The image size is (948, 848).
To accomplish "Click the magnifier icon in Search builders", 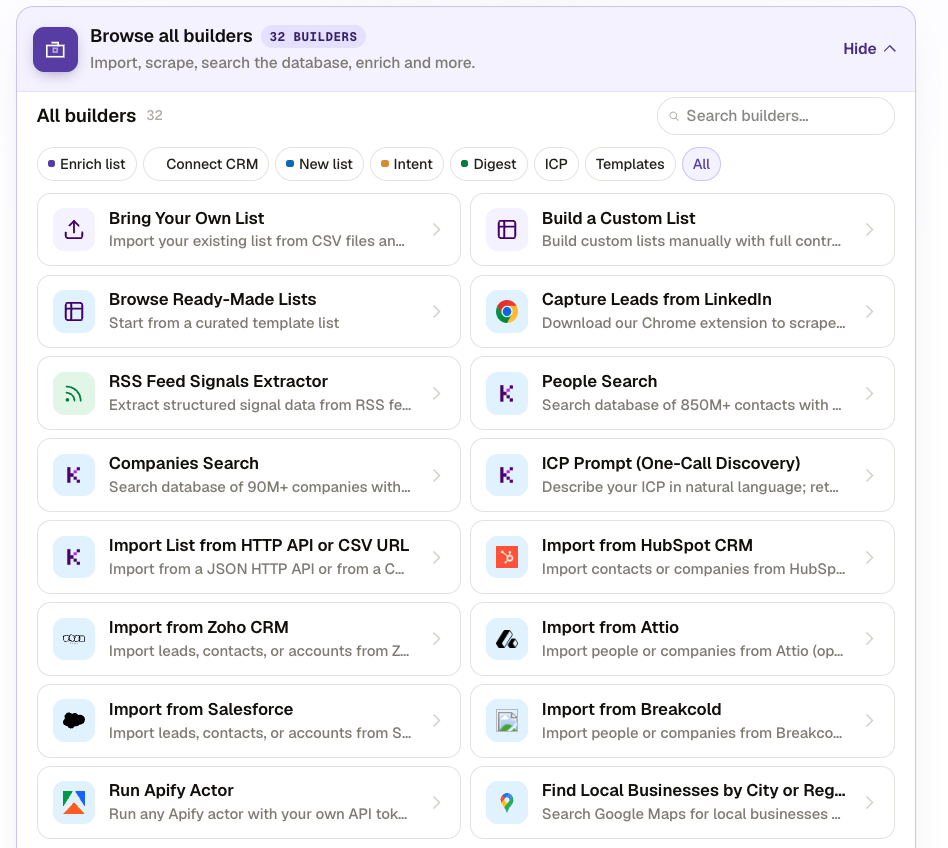I will [674, 116].
